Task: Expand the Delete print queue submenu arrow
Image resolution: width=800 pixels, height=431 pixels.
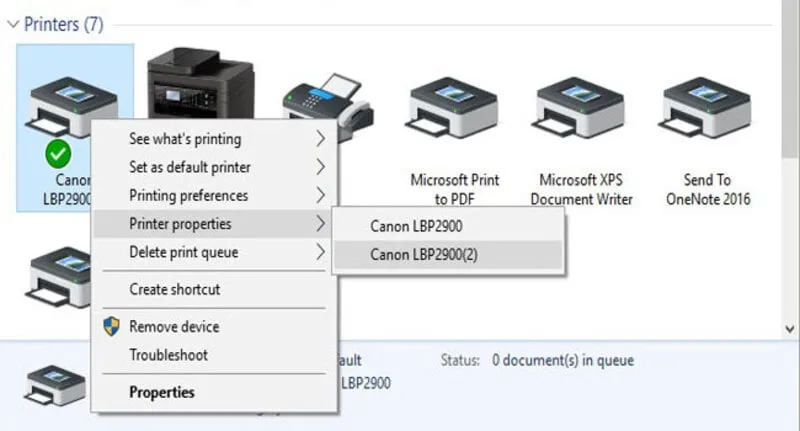Action: point(320,251)
